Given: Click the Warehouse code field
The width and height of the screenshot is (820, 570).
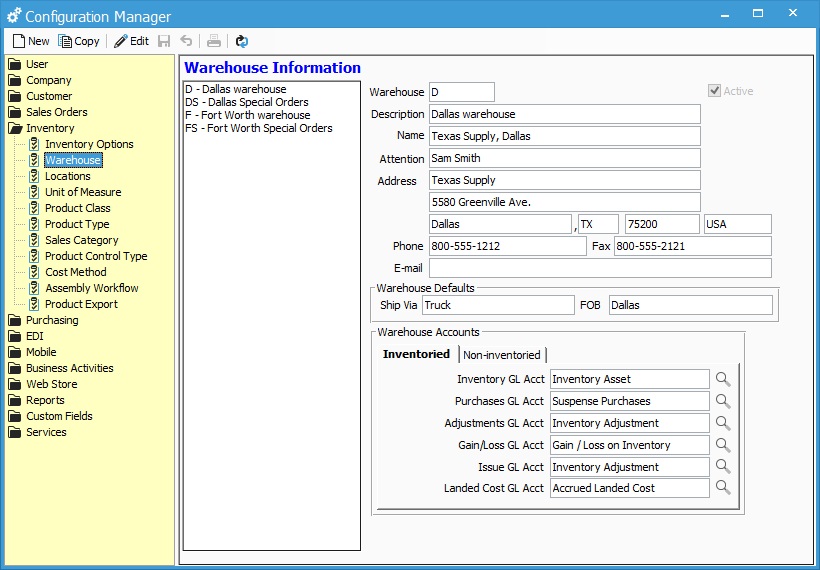Looking at the screenshot, I should [462, 92].
